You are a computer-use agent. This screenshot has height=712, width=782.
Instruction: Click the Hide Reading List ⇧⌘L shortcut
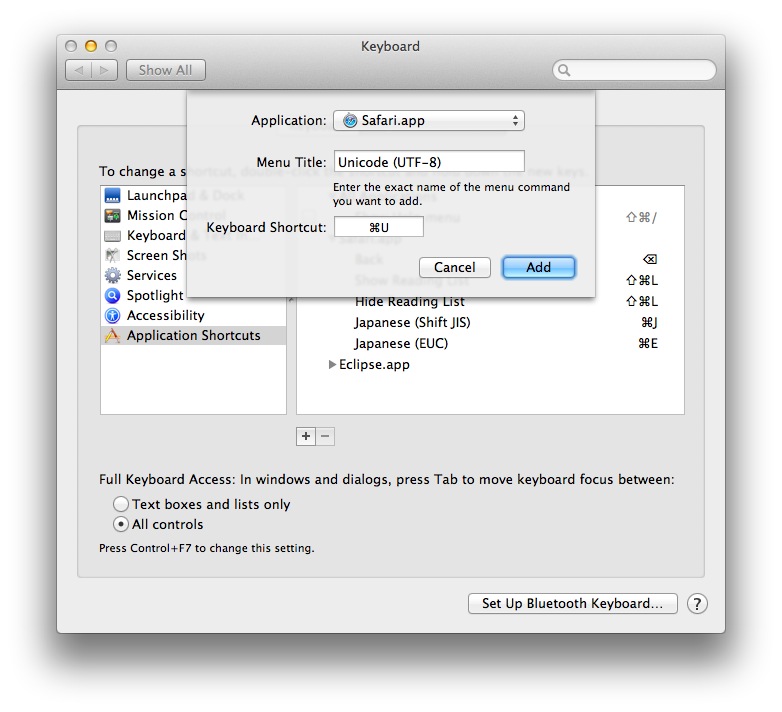[642, 301]
